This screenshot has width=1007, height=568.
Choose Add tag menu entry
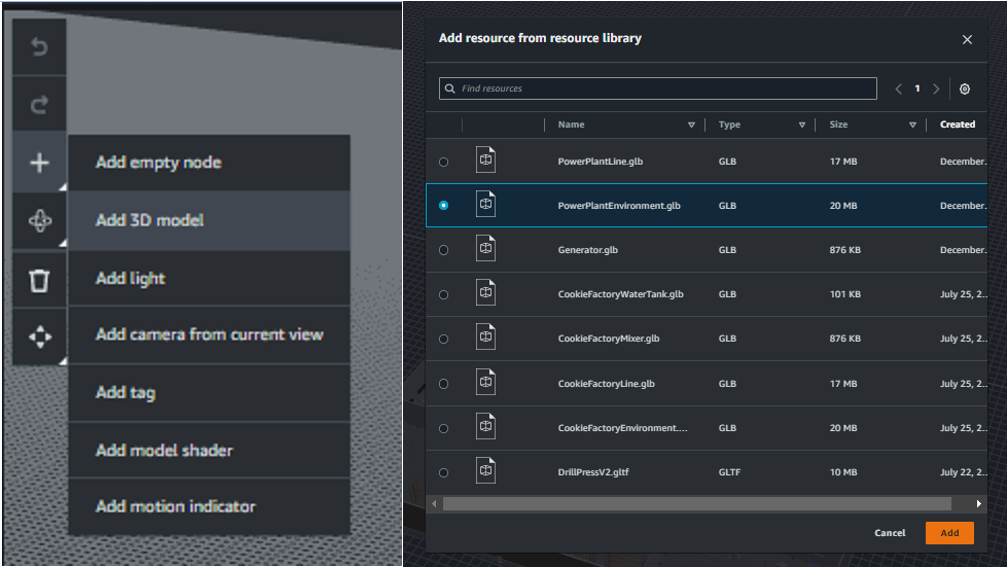(x=209, y=393)
